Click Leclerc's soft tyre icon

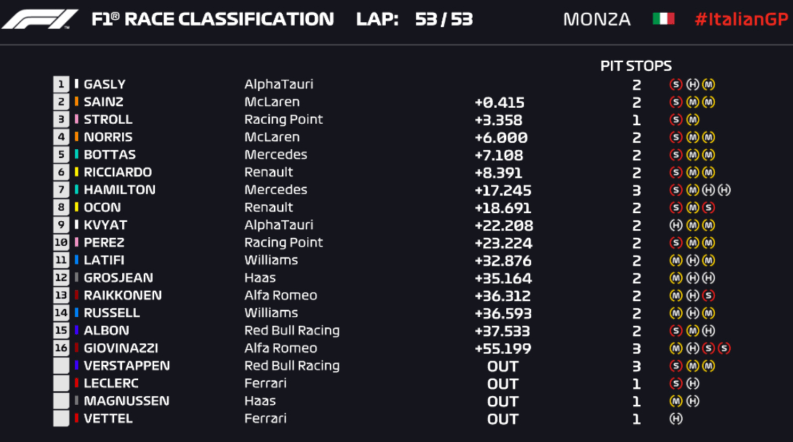click(676, 383)
